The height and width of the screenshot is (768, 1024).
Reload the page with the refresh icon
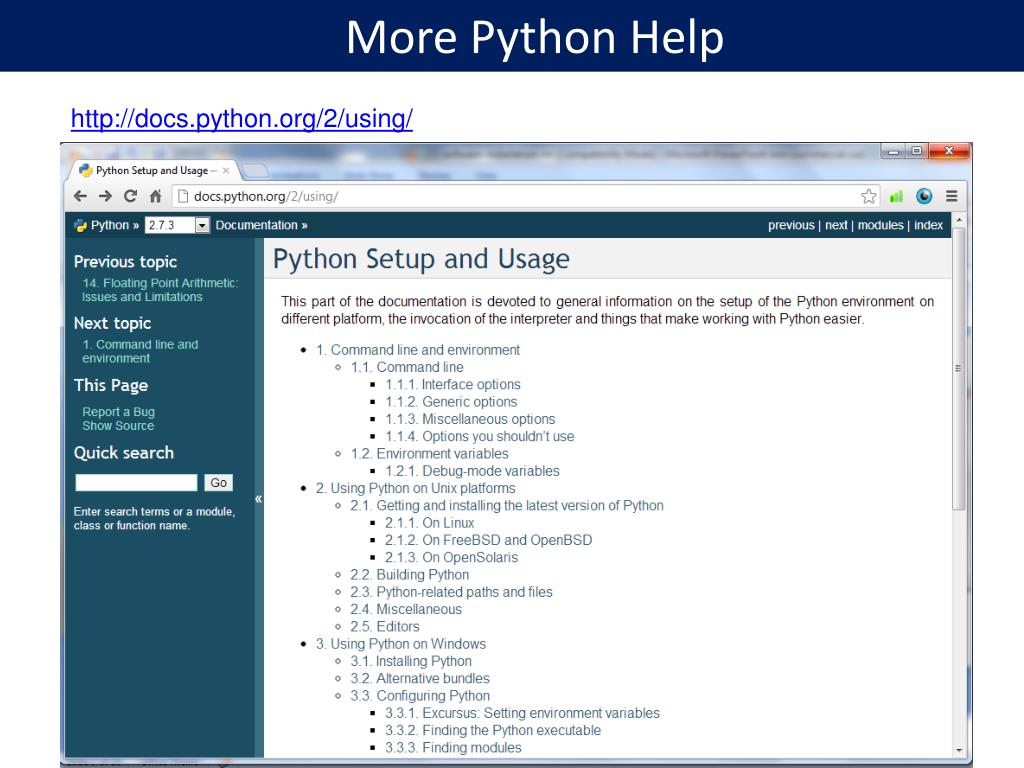tap(131, 196)
